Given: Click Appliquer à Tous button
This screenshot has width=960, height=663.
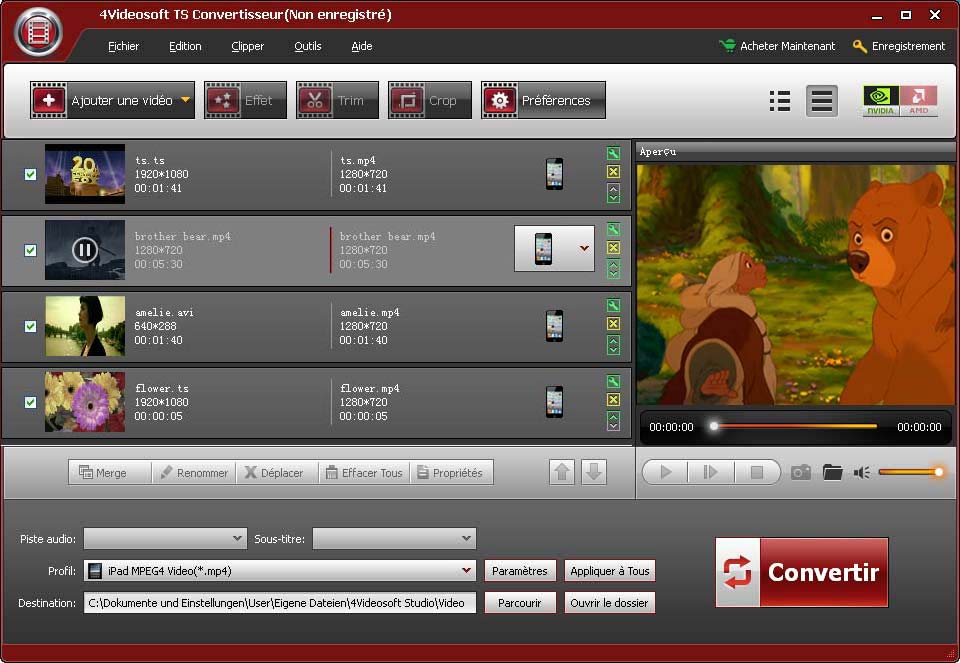Looking at the screenshot, I should pos(610,571).
